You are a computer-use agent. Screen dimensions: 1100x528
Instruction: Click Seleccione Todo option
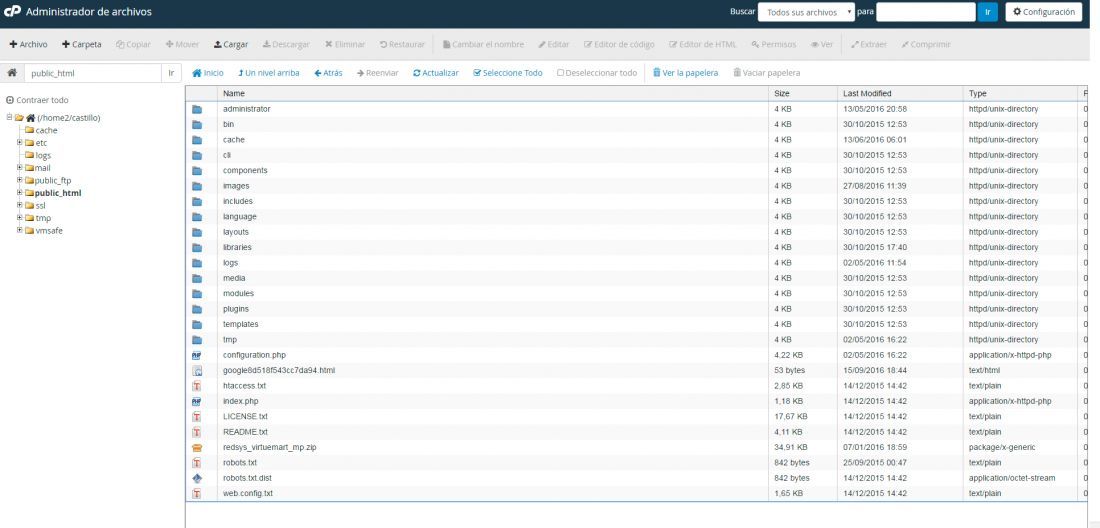pos(508,73)
